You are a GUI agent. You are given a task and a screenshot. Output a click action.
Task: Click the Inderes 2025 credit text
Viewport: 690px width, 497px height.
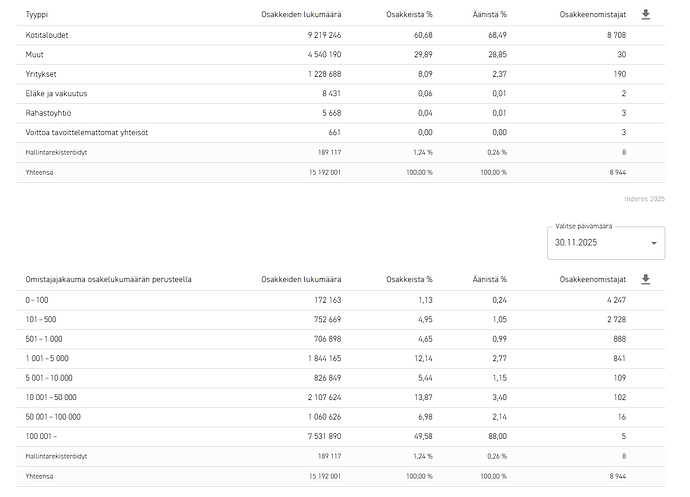coord(643,199)
